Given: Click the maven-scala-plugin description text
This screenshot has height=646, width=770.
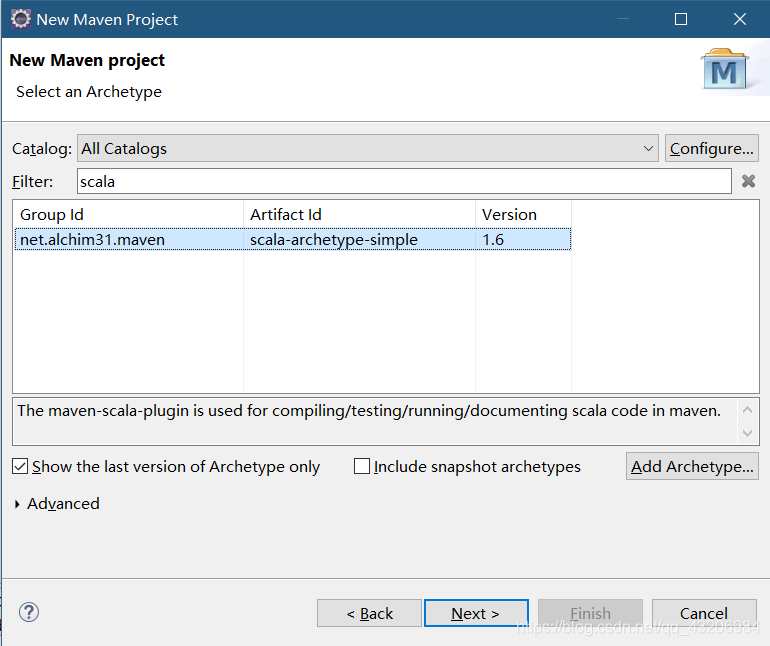Looking at the screenshot, I should (x=369, y=411).
